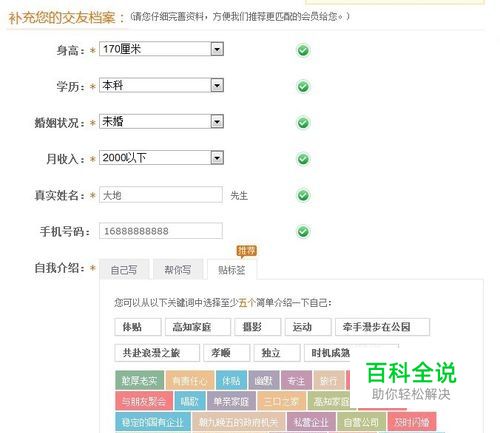The width and height of the screenshot is (500, 433).
Task: Choose the orange 三口之家 keyword tag
Action: (282, 401)
